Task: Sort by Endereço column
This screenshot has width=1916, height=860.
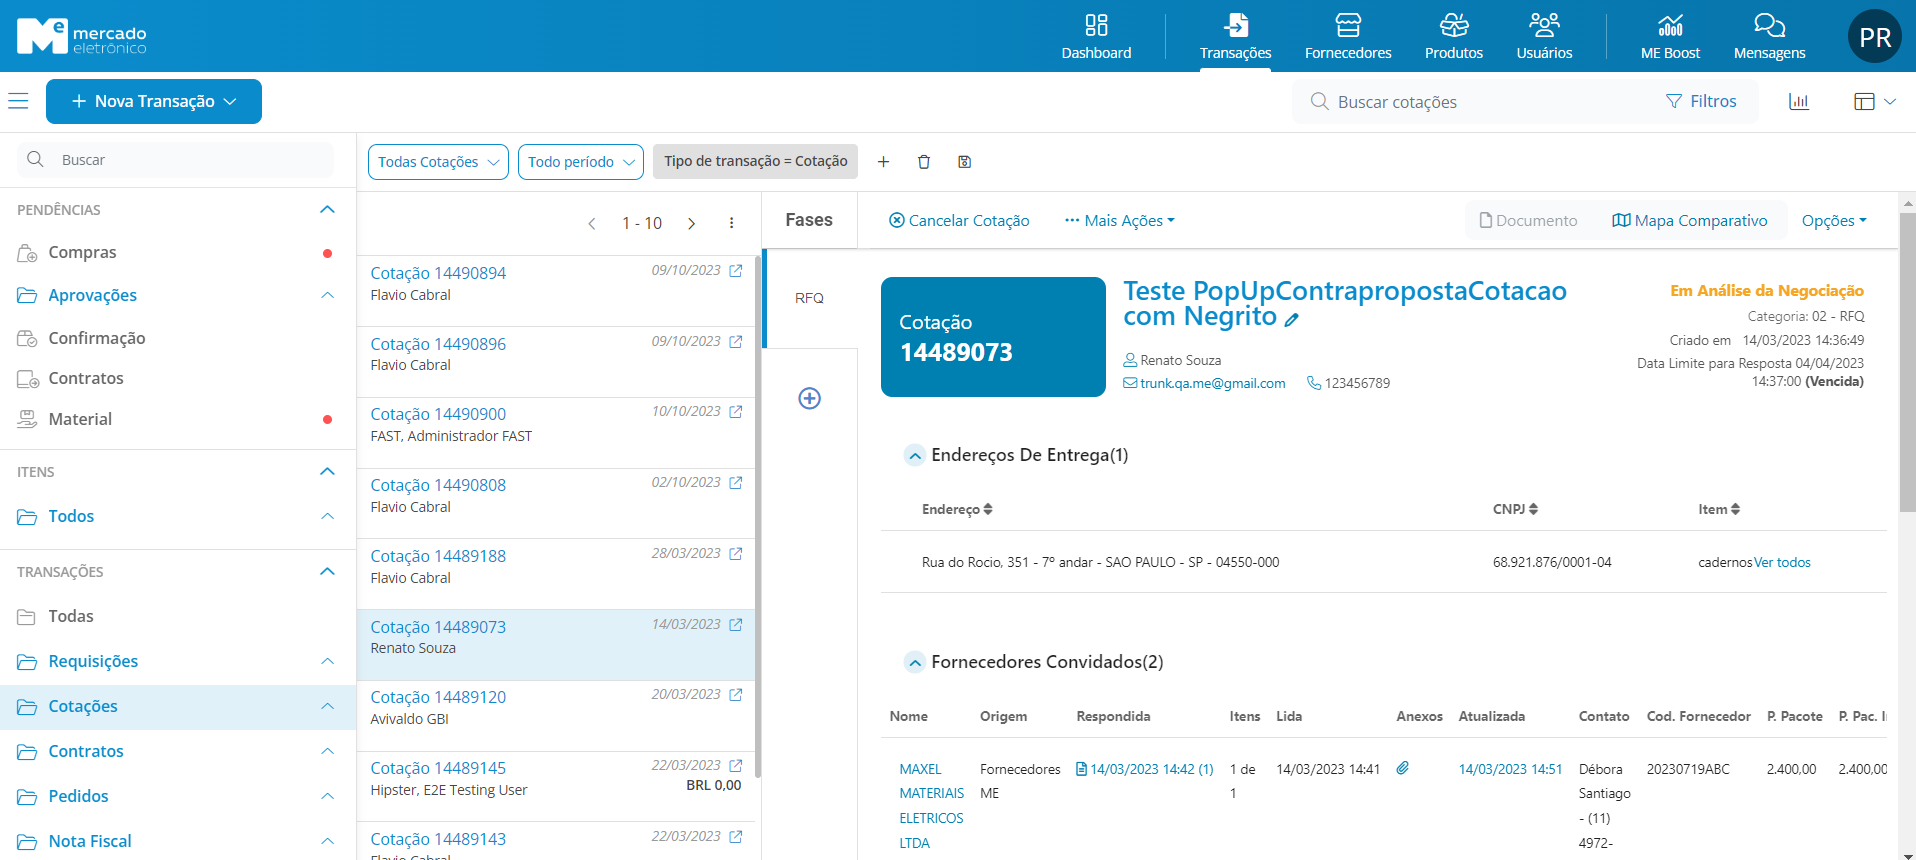Action: 957,509
